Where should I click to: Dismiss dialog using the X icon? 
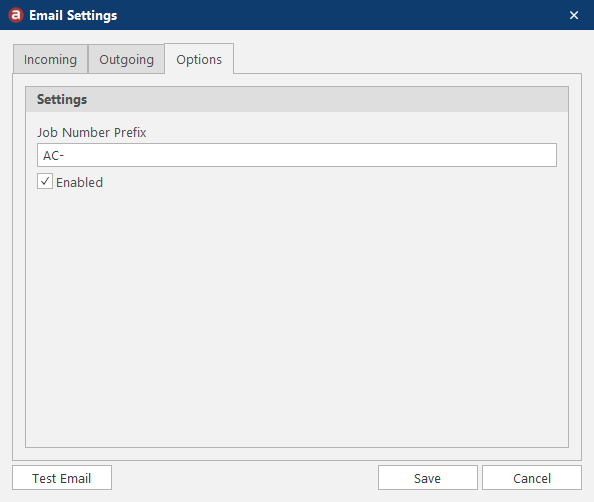[x=574, y=15]
